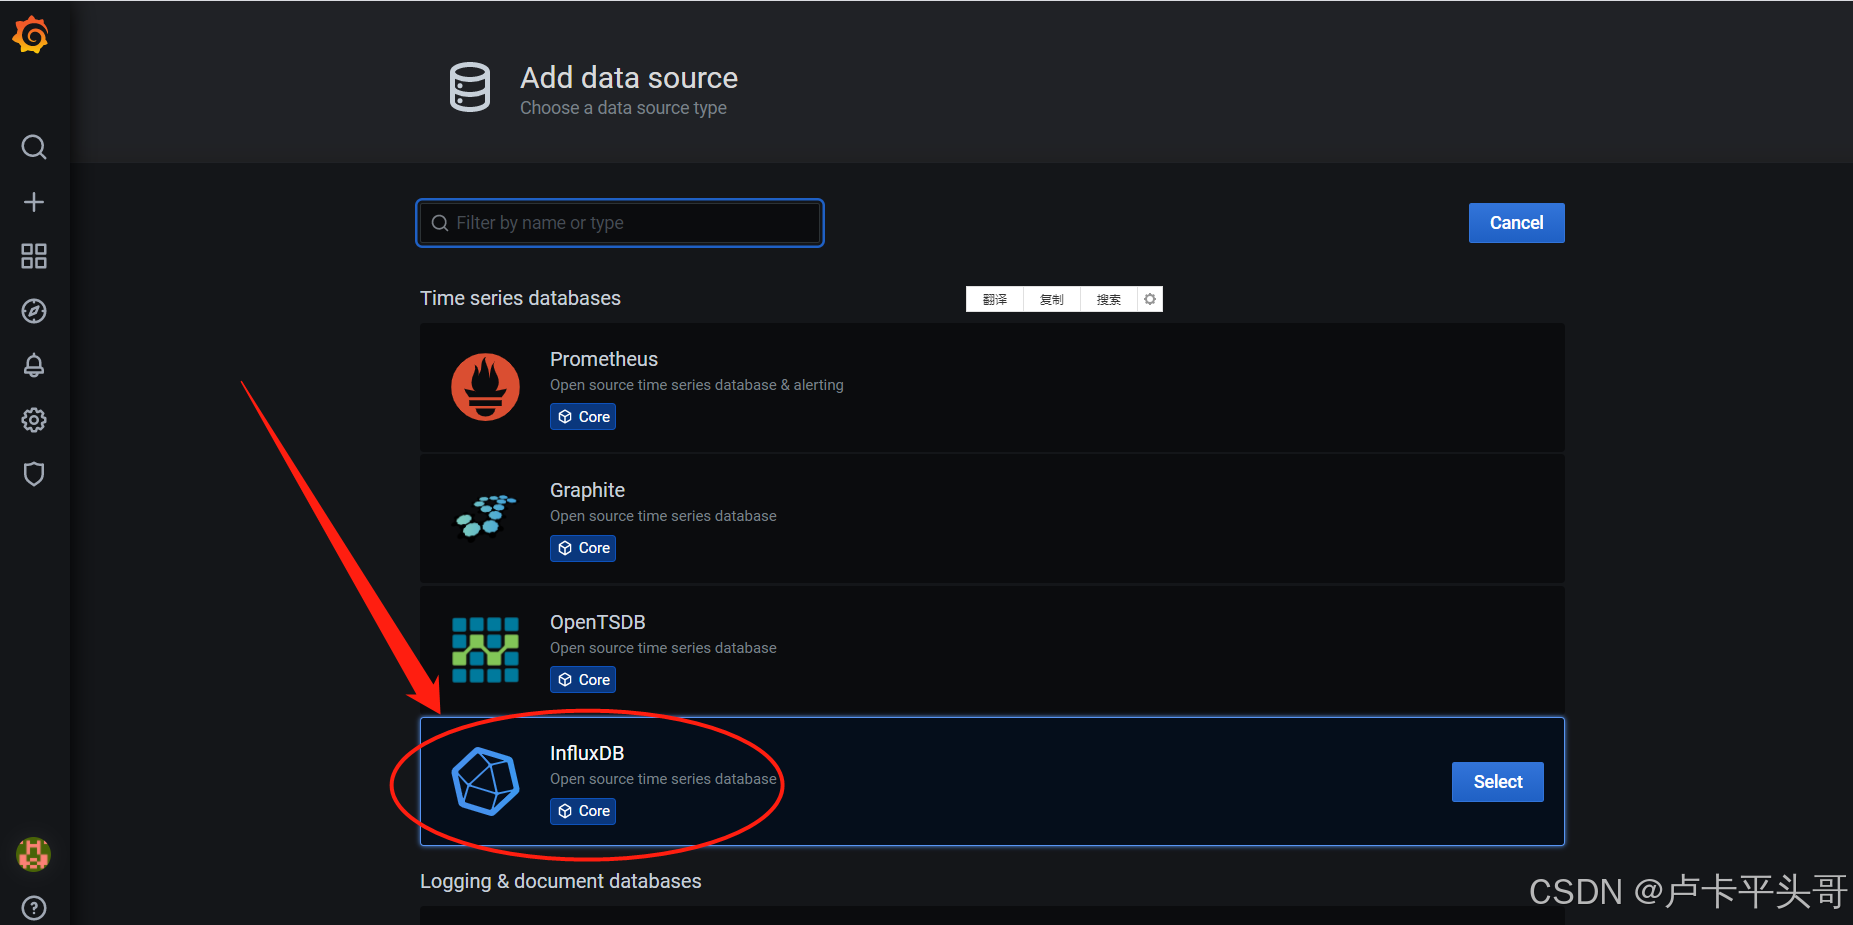Open Server Admin via the shield icon

34,474
